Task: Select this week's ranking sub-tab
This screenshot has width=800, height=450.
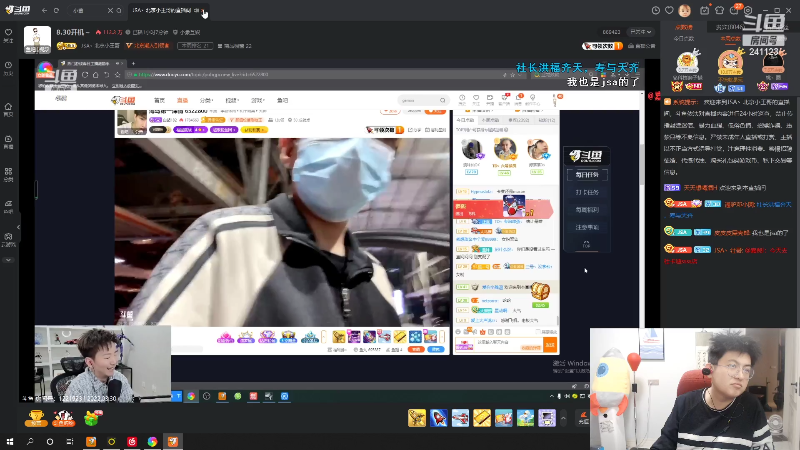Action: 730,39
